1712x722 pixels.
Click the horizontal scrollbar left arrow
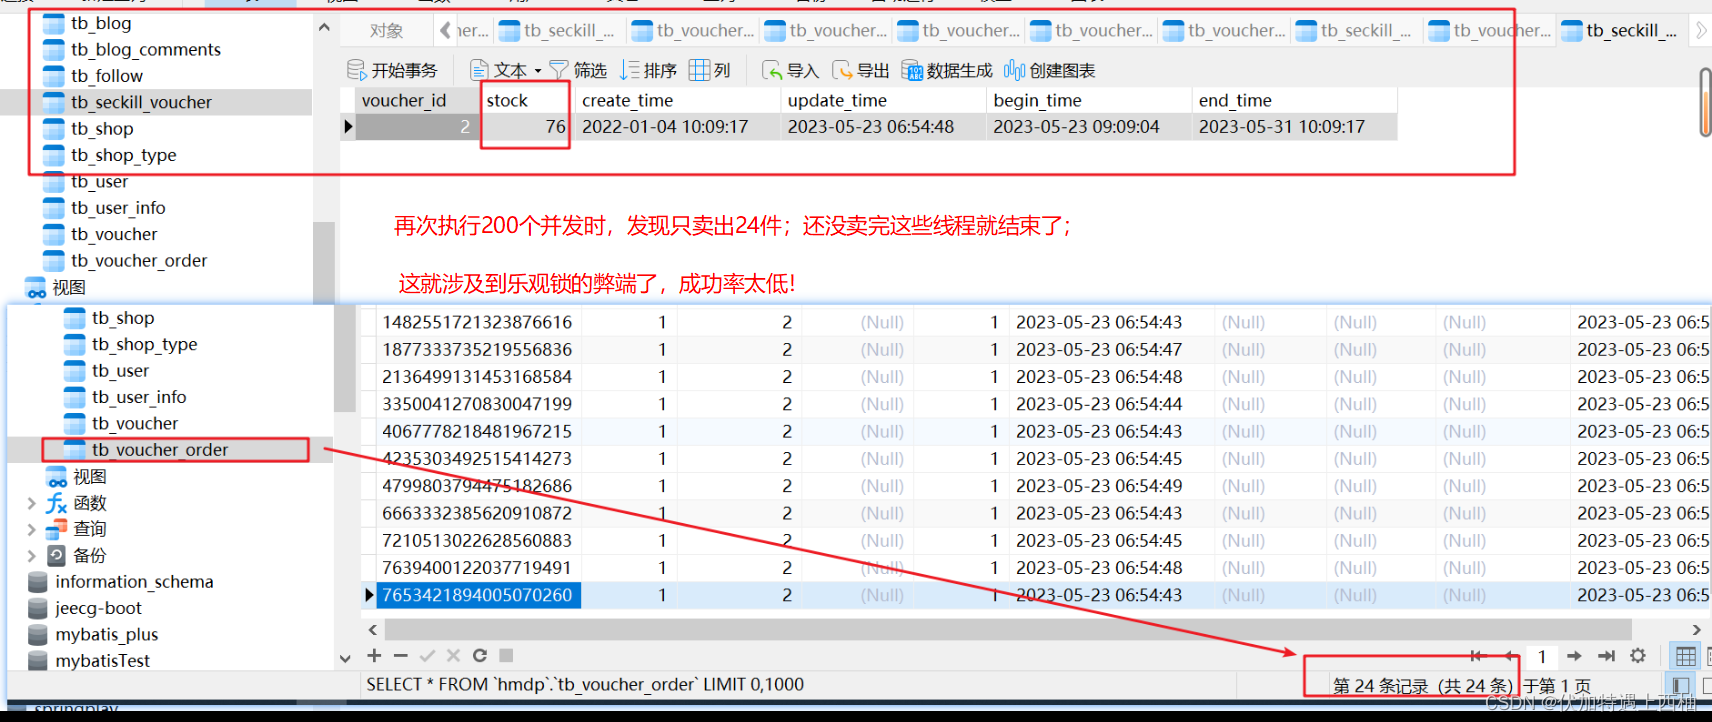click(x=373, y=630)
